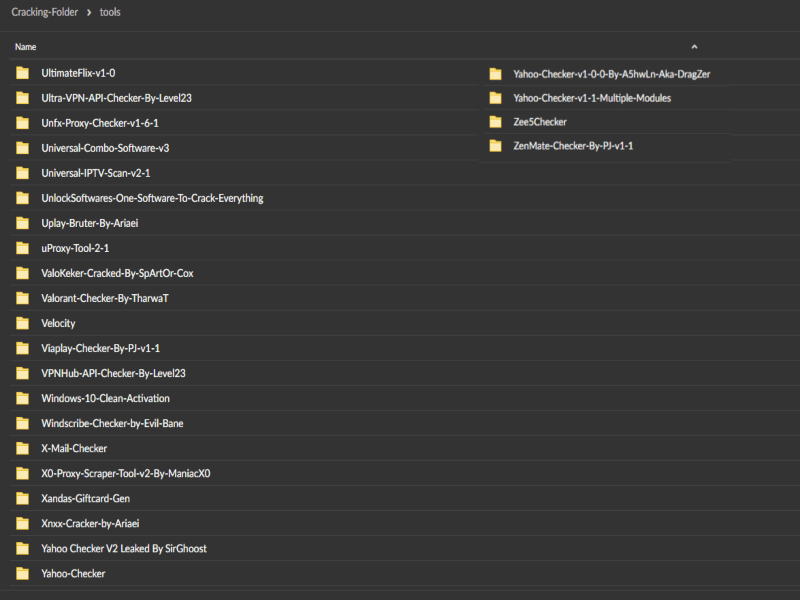800x600 pixels.
Task: Select the last Yahoo-Checker folder in left column
Action: 73,573
